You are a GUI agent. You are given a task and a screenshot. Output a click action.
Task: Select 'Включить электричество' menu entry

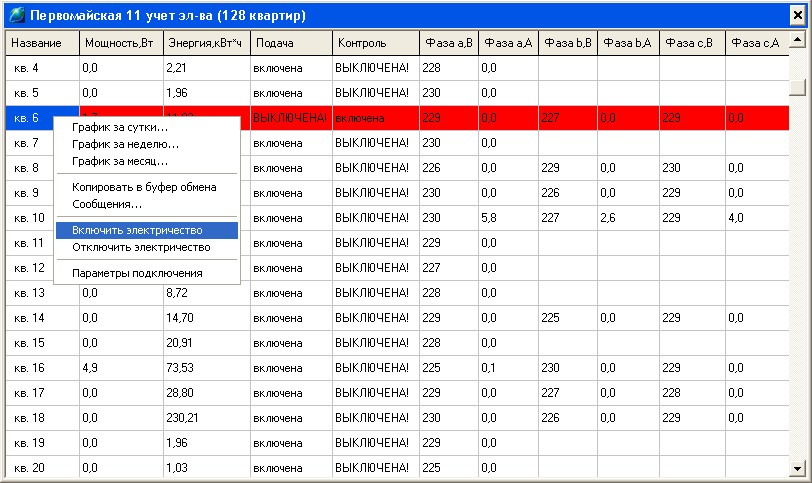pyautogui.click(x=137, y=230)
